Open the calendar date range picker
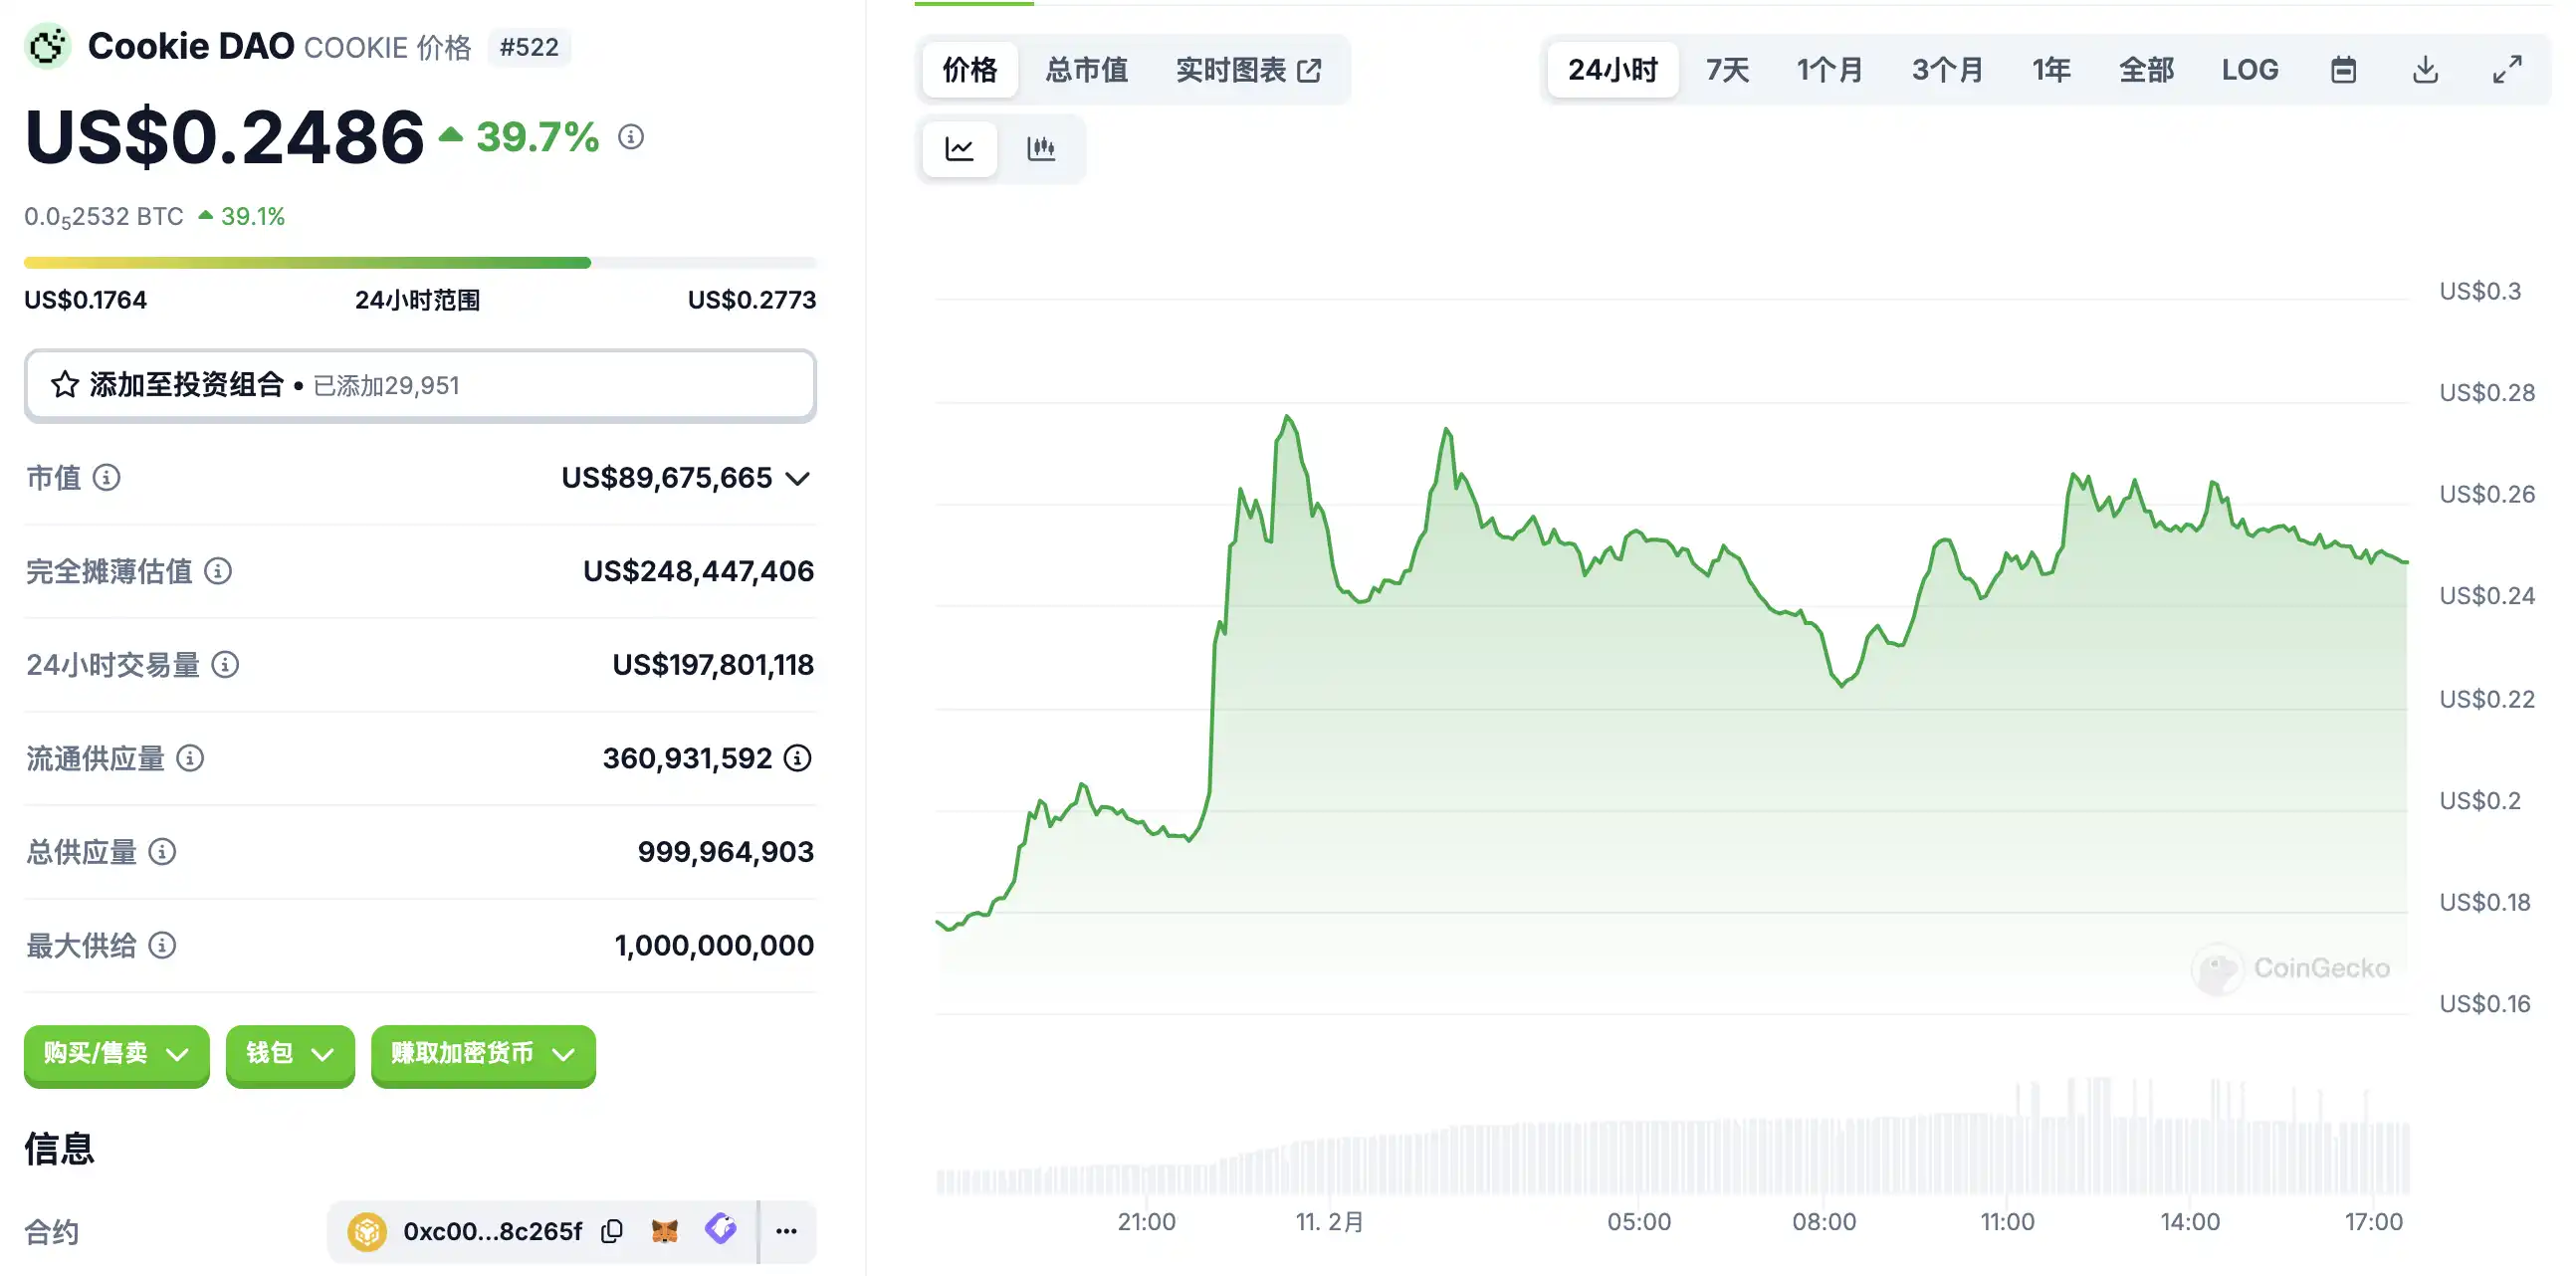Viewport: 2576px width, 1276px height. (x=2343, y=70)
